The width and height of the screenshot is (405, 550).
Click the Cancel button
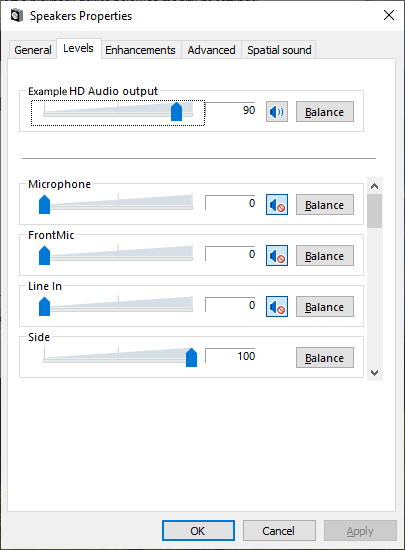(279, 531)
